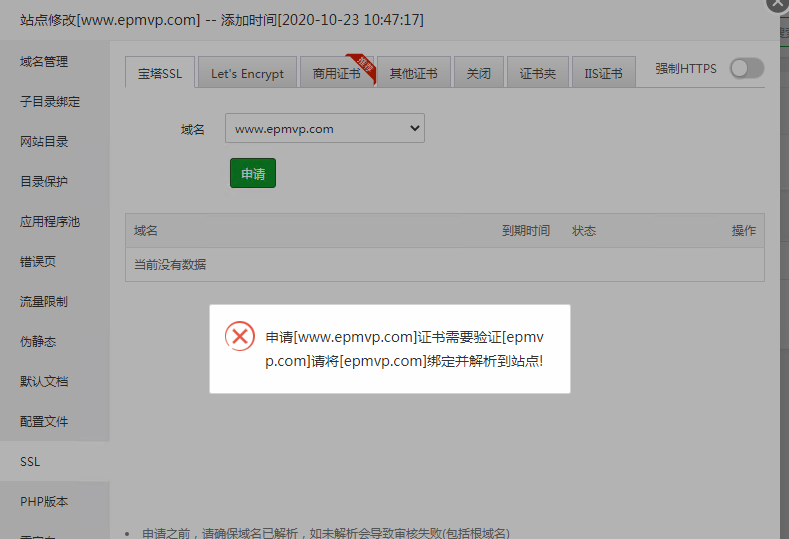Screen dimensions: 789x539
Task: Click the 操作 column header
Action: 744,230
